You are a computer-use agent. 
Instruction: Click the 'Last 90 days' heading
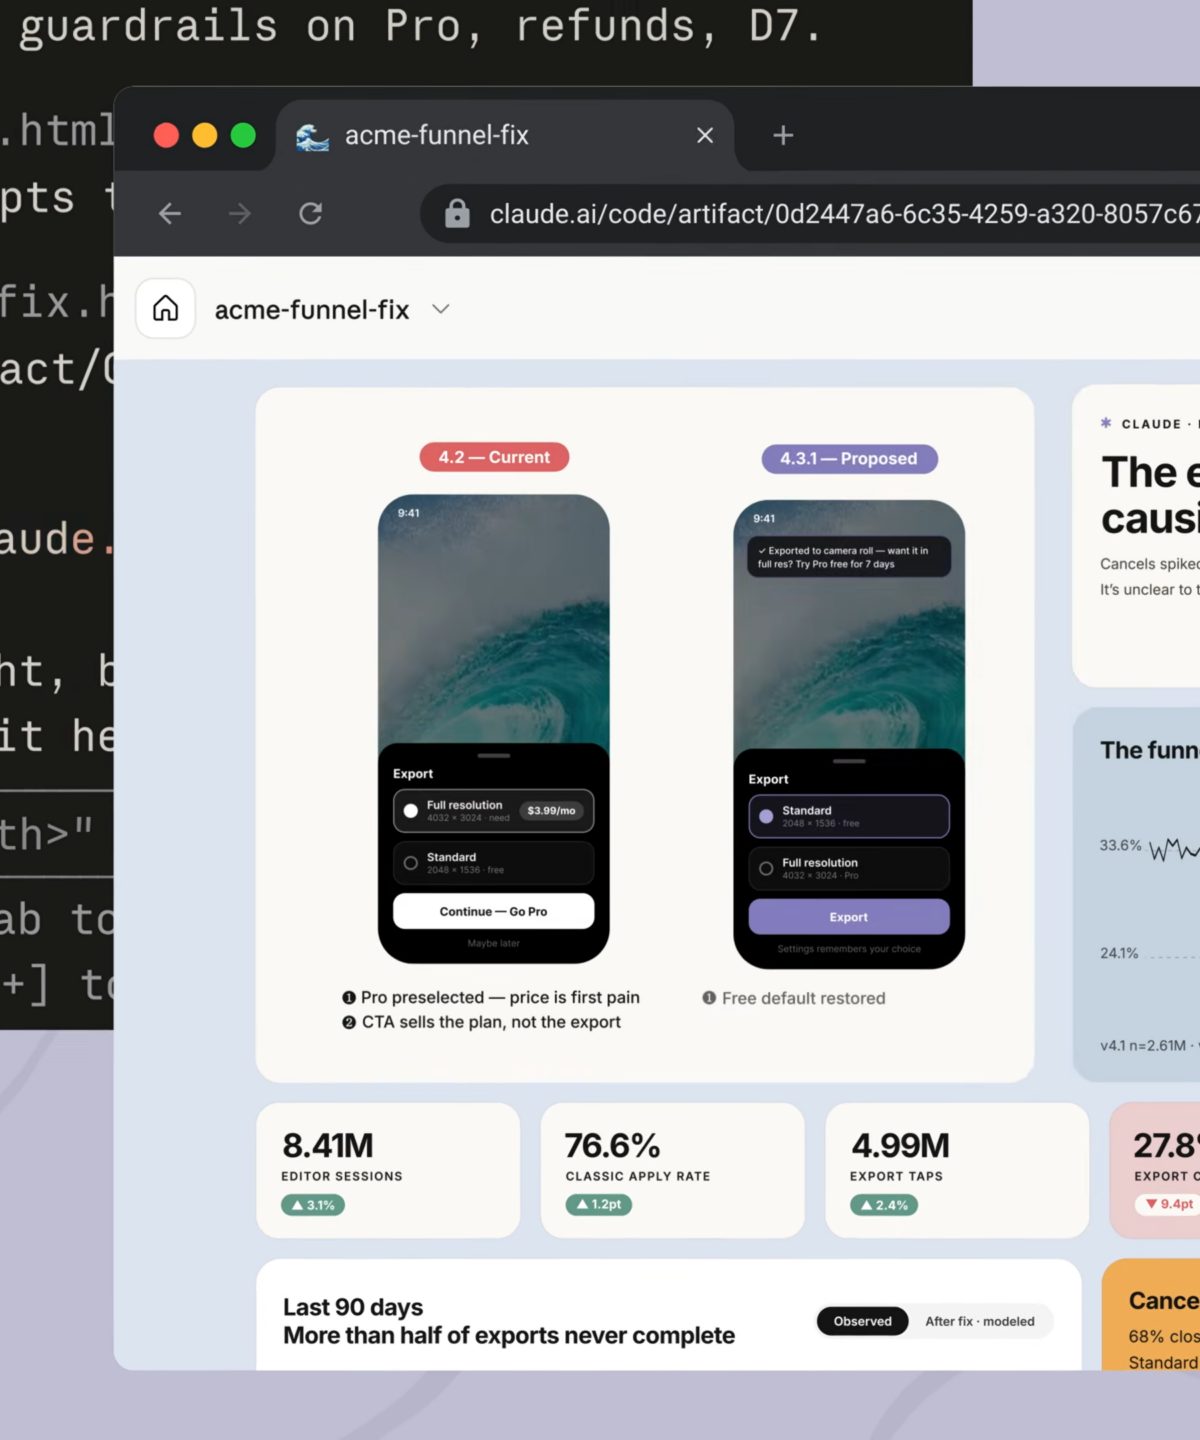pyautogui.click(x=353, y=1307)
